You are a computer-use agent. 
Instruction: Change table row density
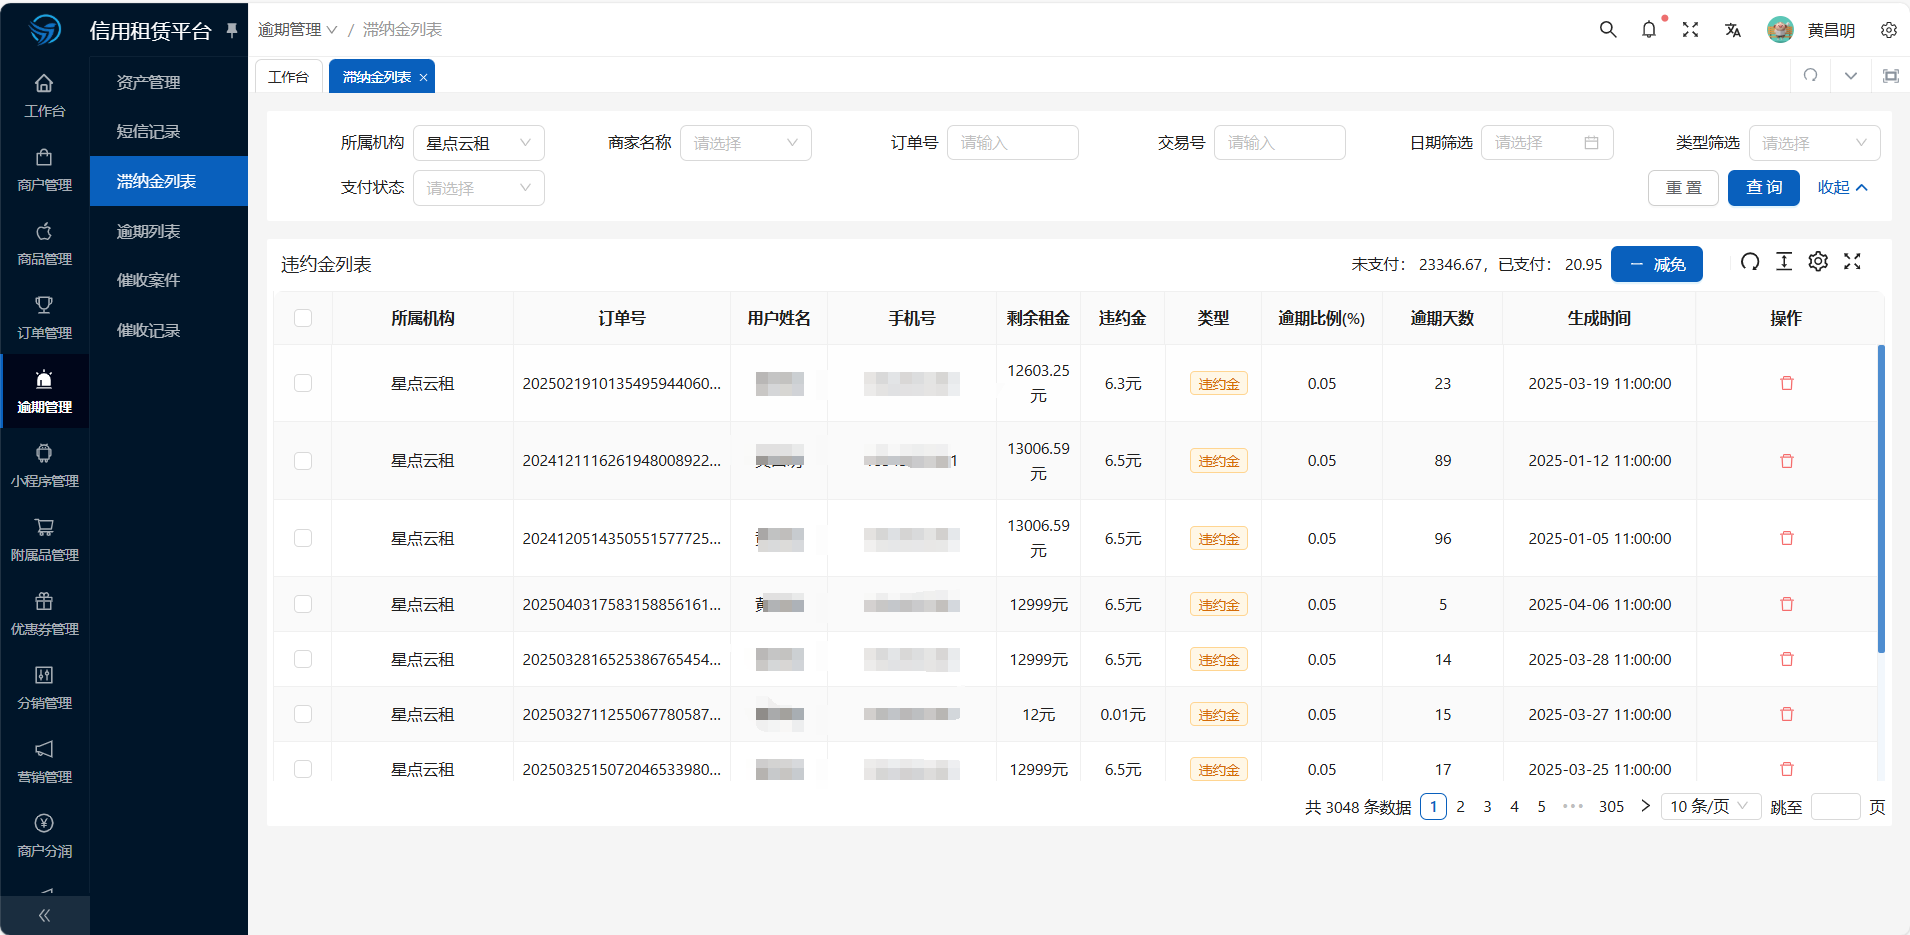coord(1784,262)
